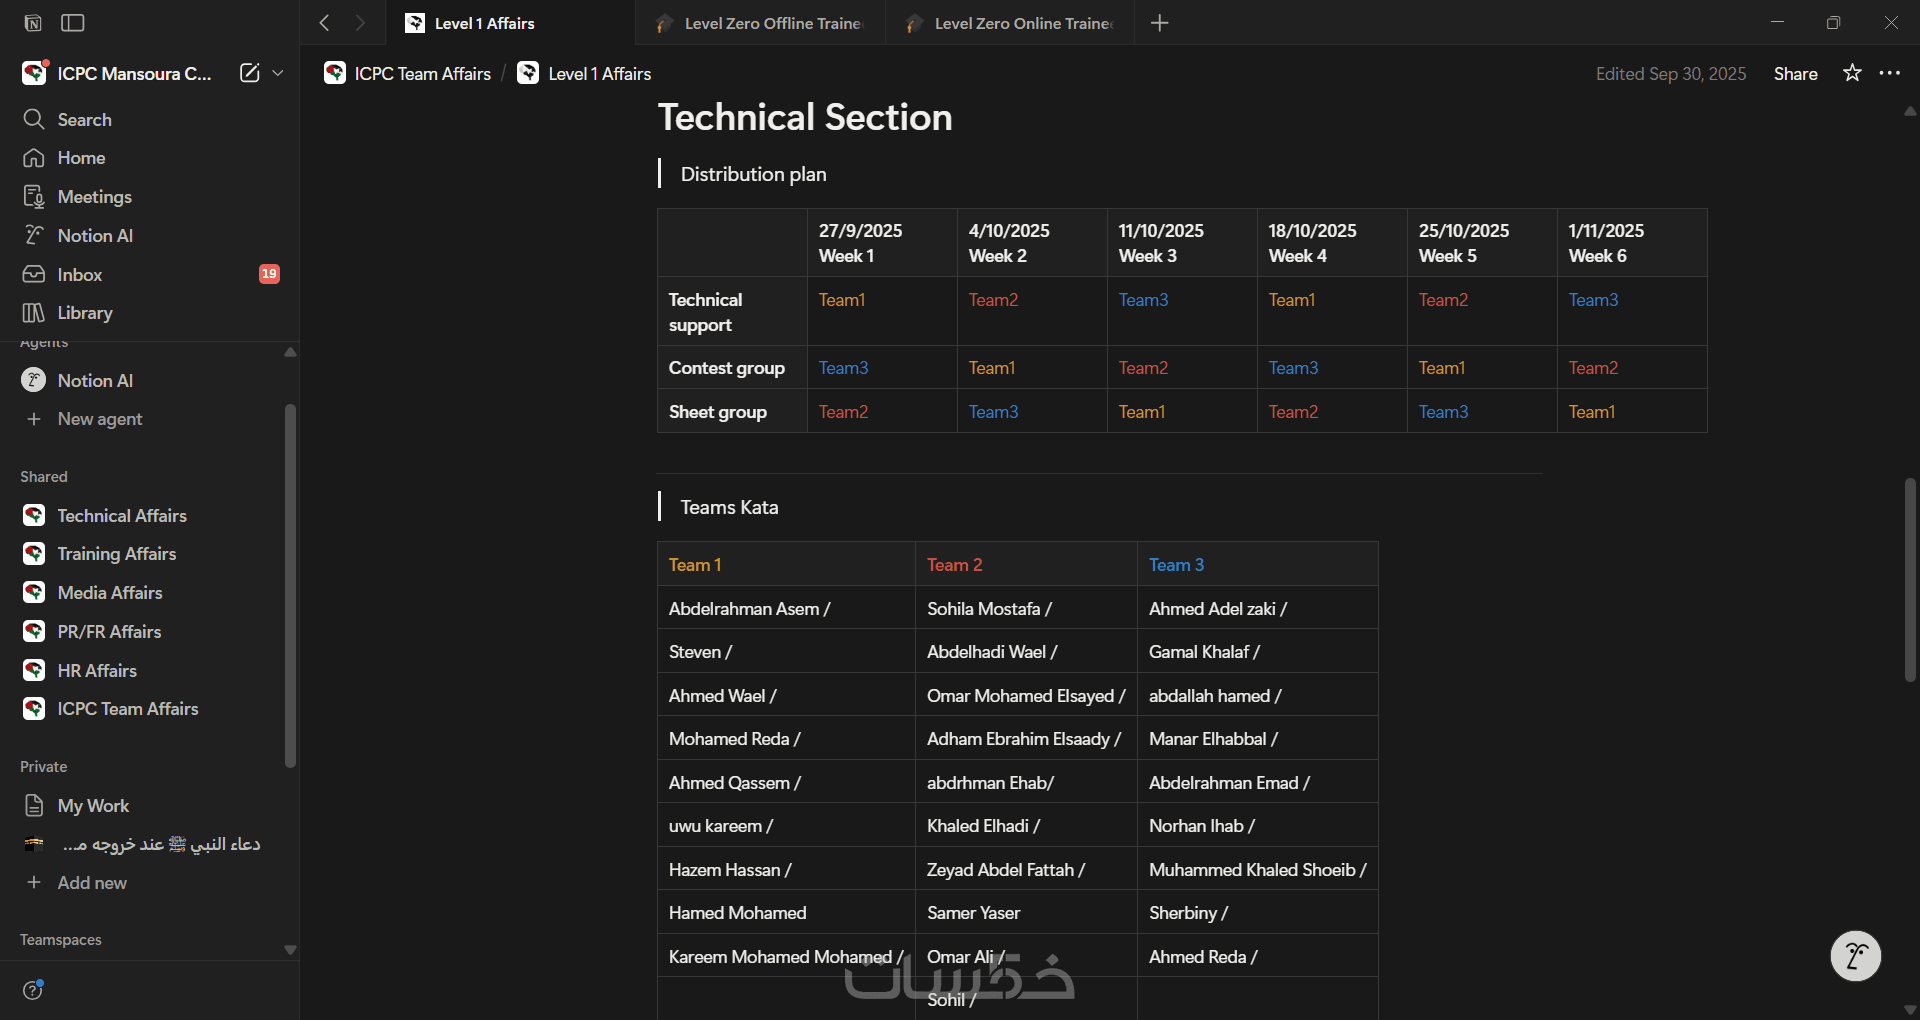Viewport: 1920px width, 1020px height.
Task: Click the floating Notion AI assistant button
Action: click(1855, 957)
